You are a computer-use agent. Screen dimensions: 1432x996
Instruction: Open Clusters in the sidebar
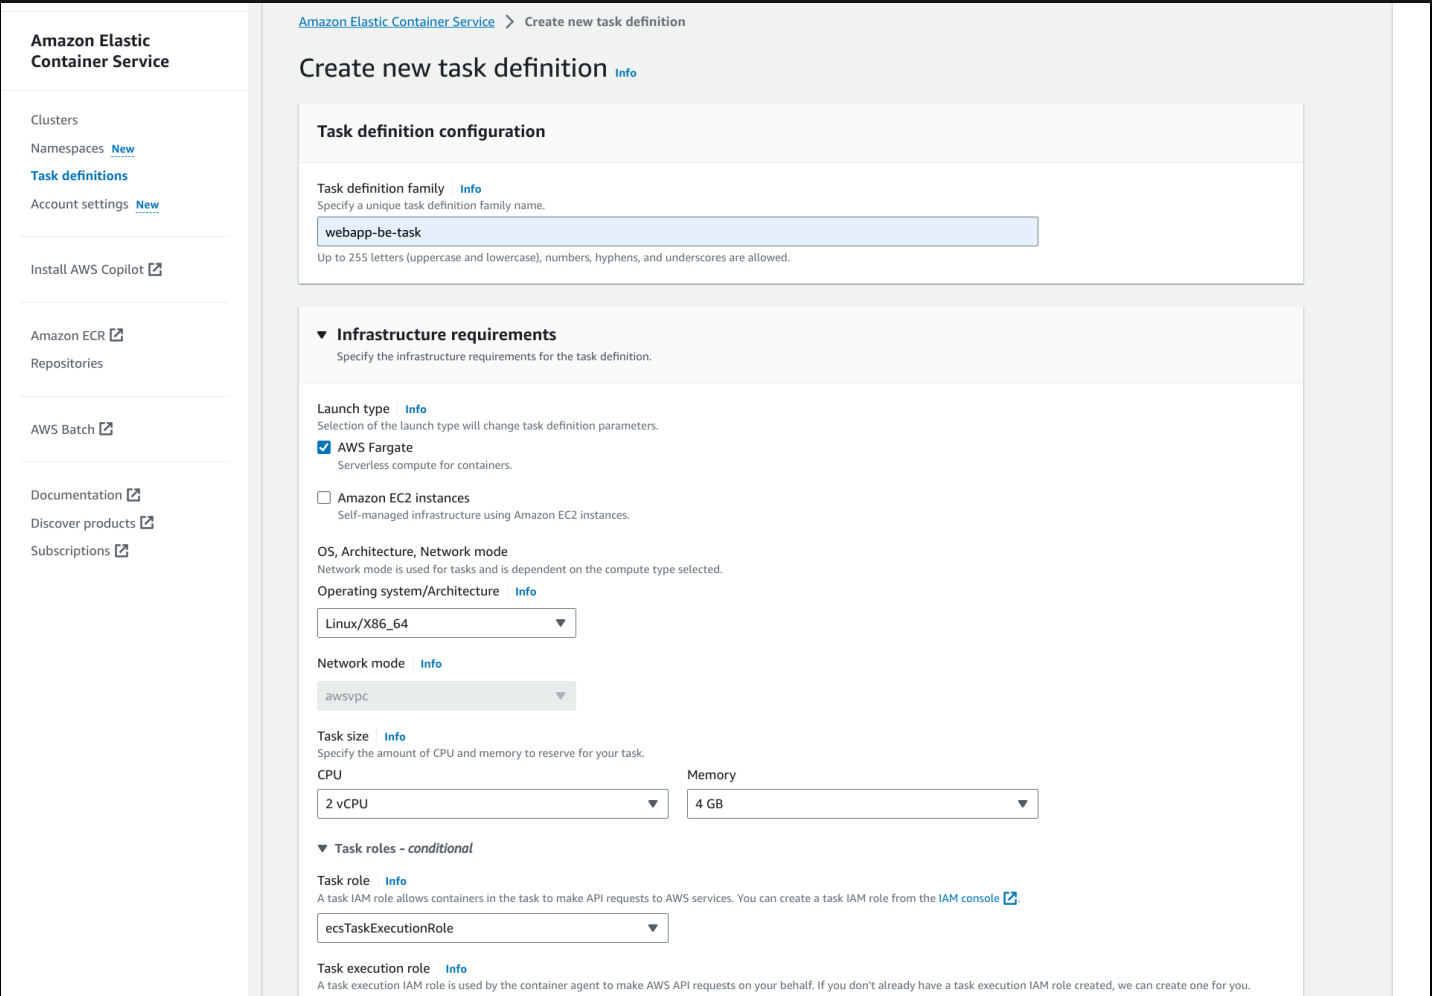point(54,120)
